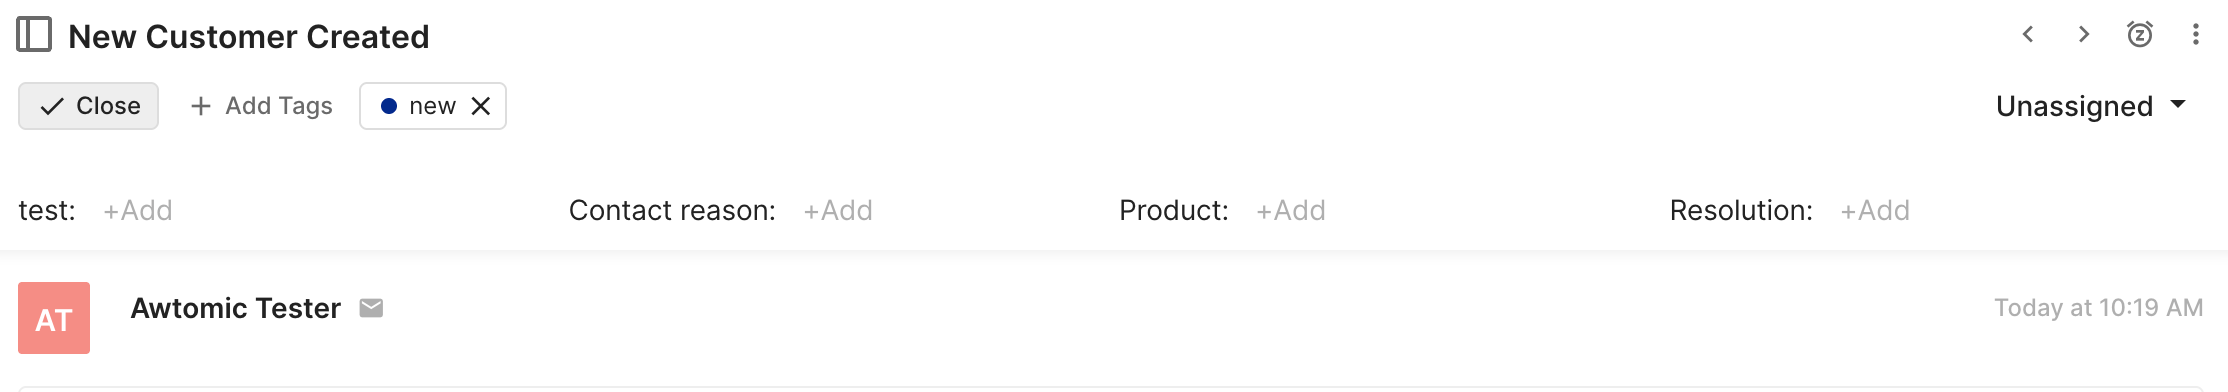The height and width of the screenshot is (392, 2228).
Task: Add a Contact reason value
Action: point(838,210)
